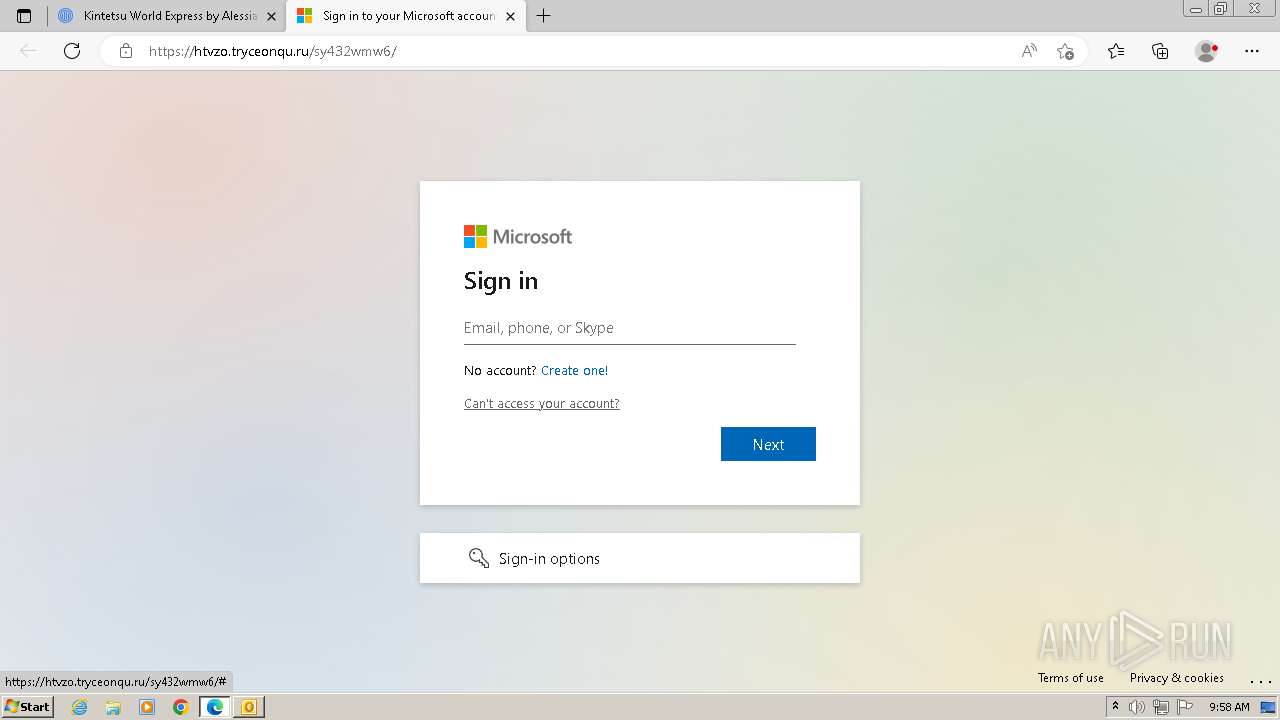
Task: Open Can't access your account link
Action: pyautogui.click(x=542, y=404)
